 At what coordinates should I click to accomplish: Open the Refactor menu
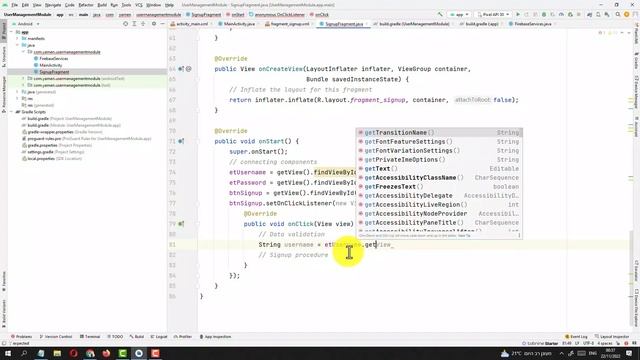coord(86,5)
